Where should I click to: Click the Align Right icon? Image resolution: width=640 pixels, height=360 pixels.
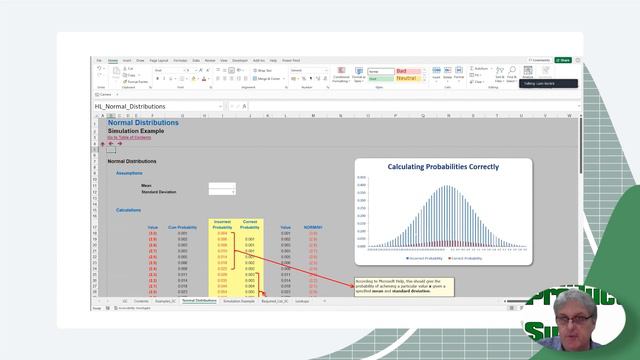(232, 78)
